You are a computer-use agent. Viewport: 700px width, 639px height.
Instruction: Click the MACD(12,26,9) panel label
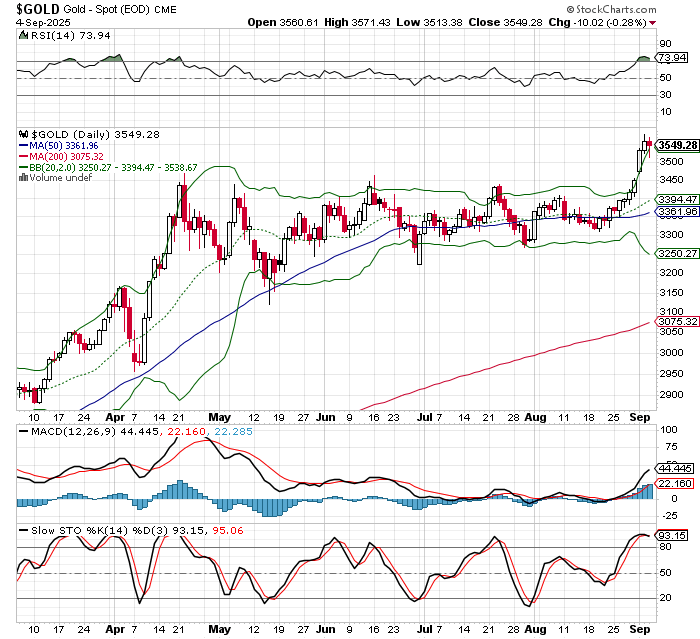pyautogui.click(x=58, y=430)
